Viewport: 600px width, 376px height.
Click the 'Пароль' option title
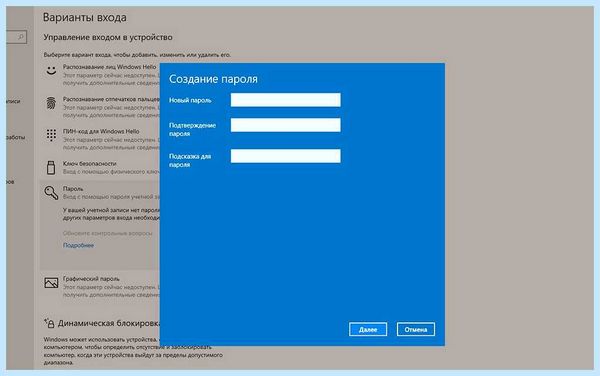click(x=73, y=189)
